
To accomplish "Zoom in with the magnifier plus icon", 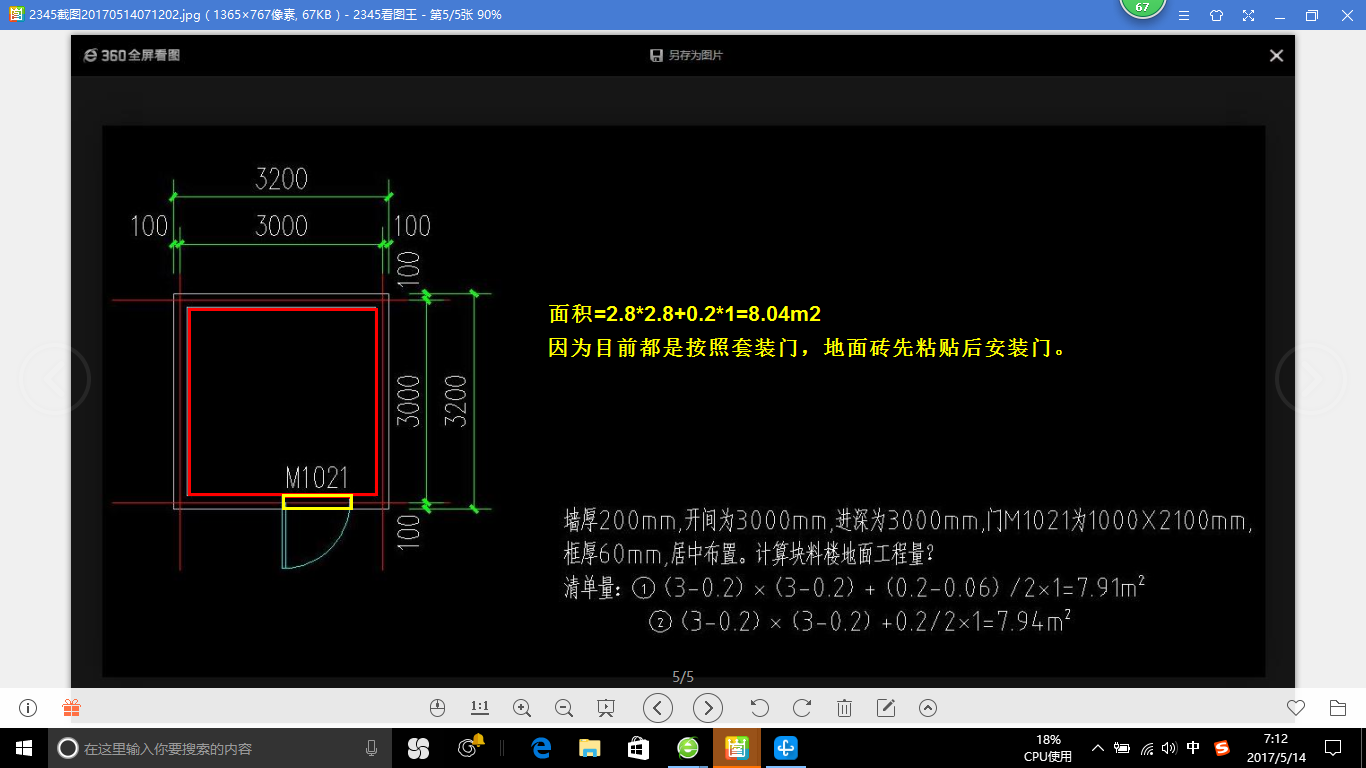I will click(521, 708).
